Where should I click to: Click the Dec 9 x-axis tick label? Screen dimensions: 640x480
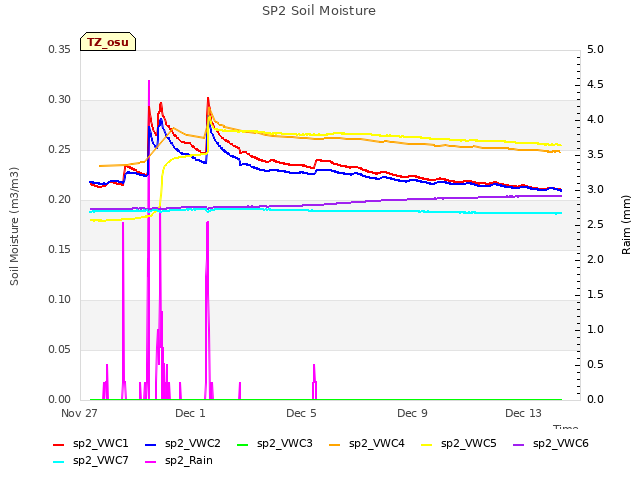[412, 413]
